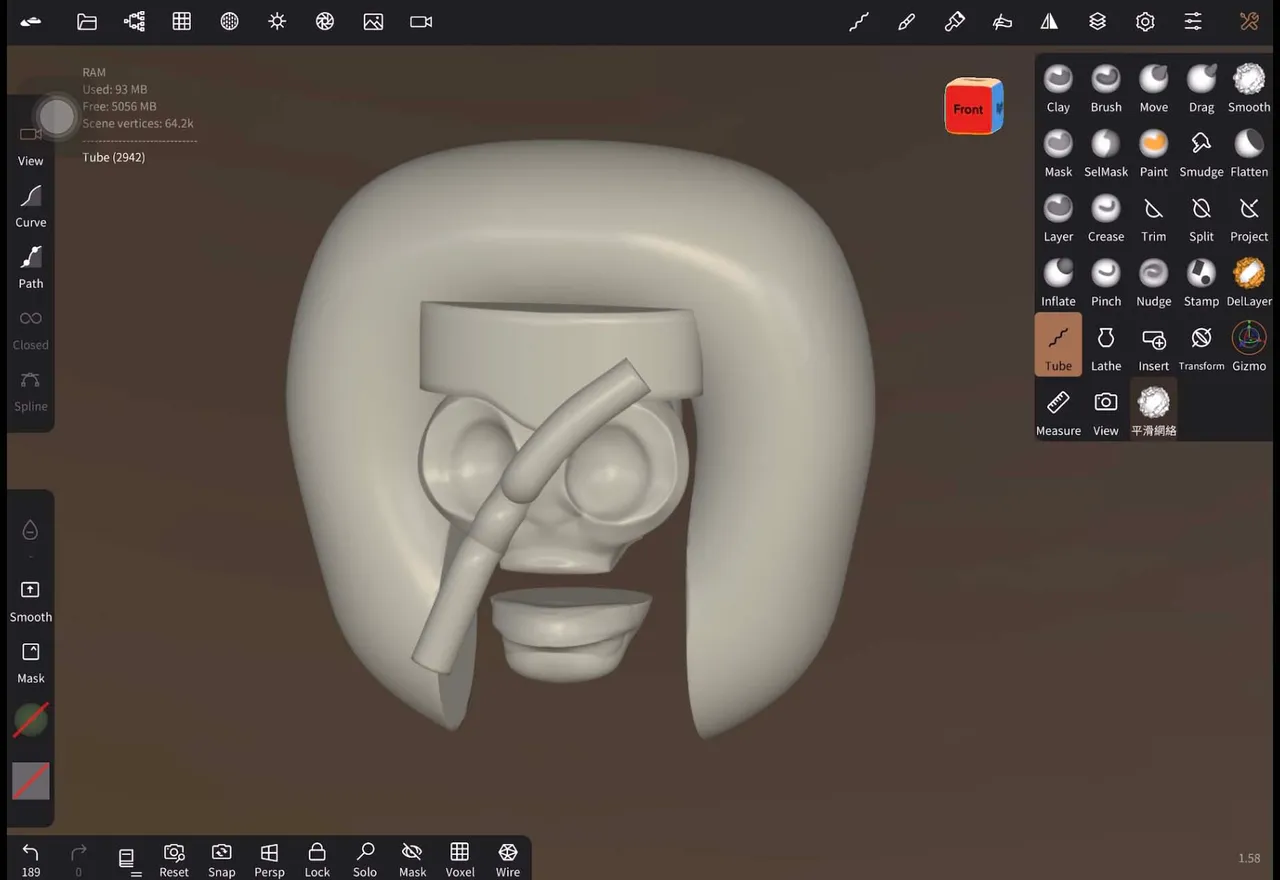Toggle the Spline option
Viewport: 1280px width, 880px height.
click(x=31, y=391)
